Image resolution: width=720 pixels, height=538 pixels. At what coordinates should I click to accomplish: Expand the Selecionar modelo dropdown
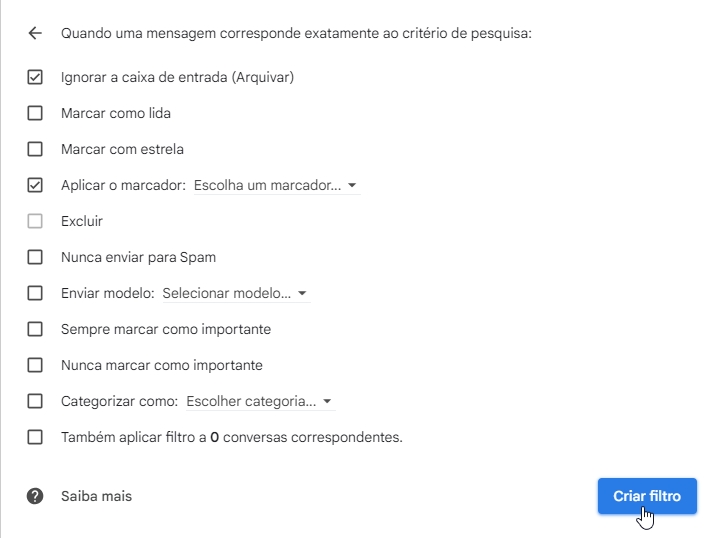[235, 293]
